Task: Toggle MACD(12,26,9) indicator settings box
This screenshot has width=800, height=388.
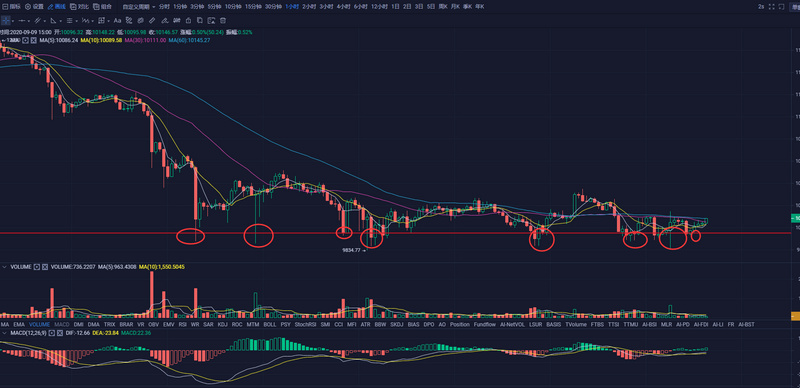Action: [52, 333]
